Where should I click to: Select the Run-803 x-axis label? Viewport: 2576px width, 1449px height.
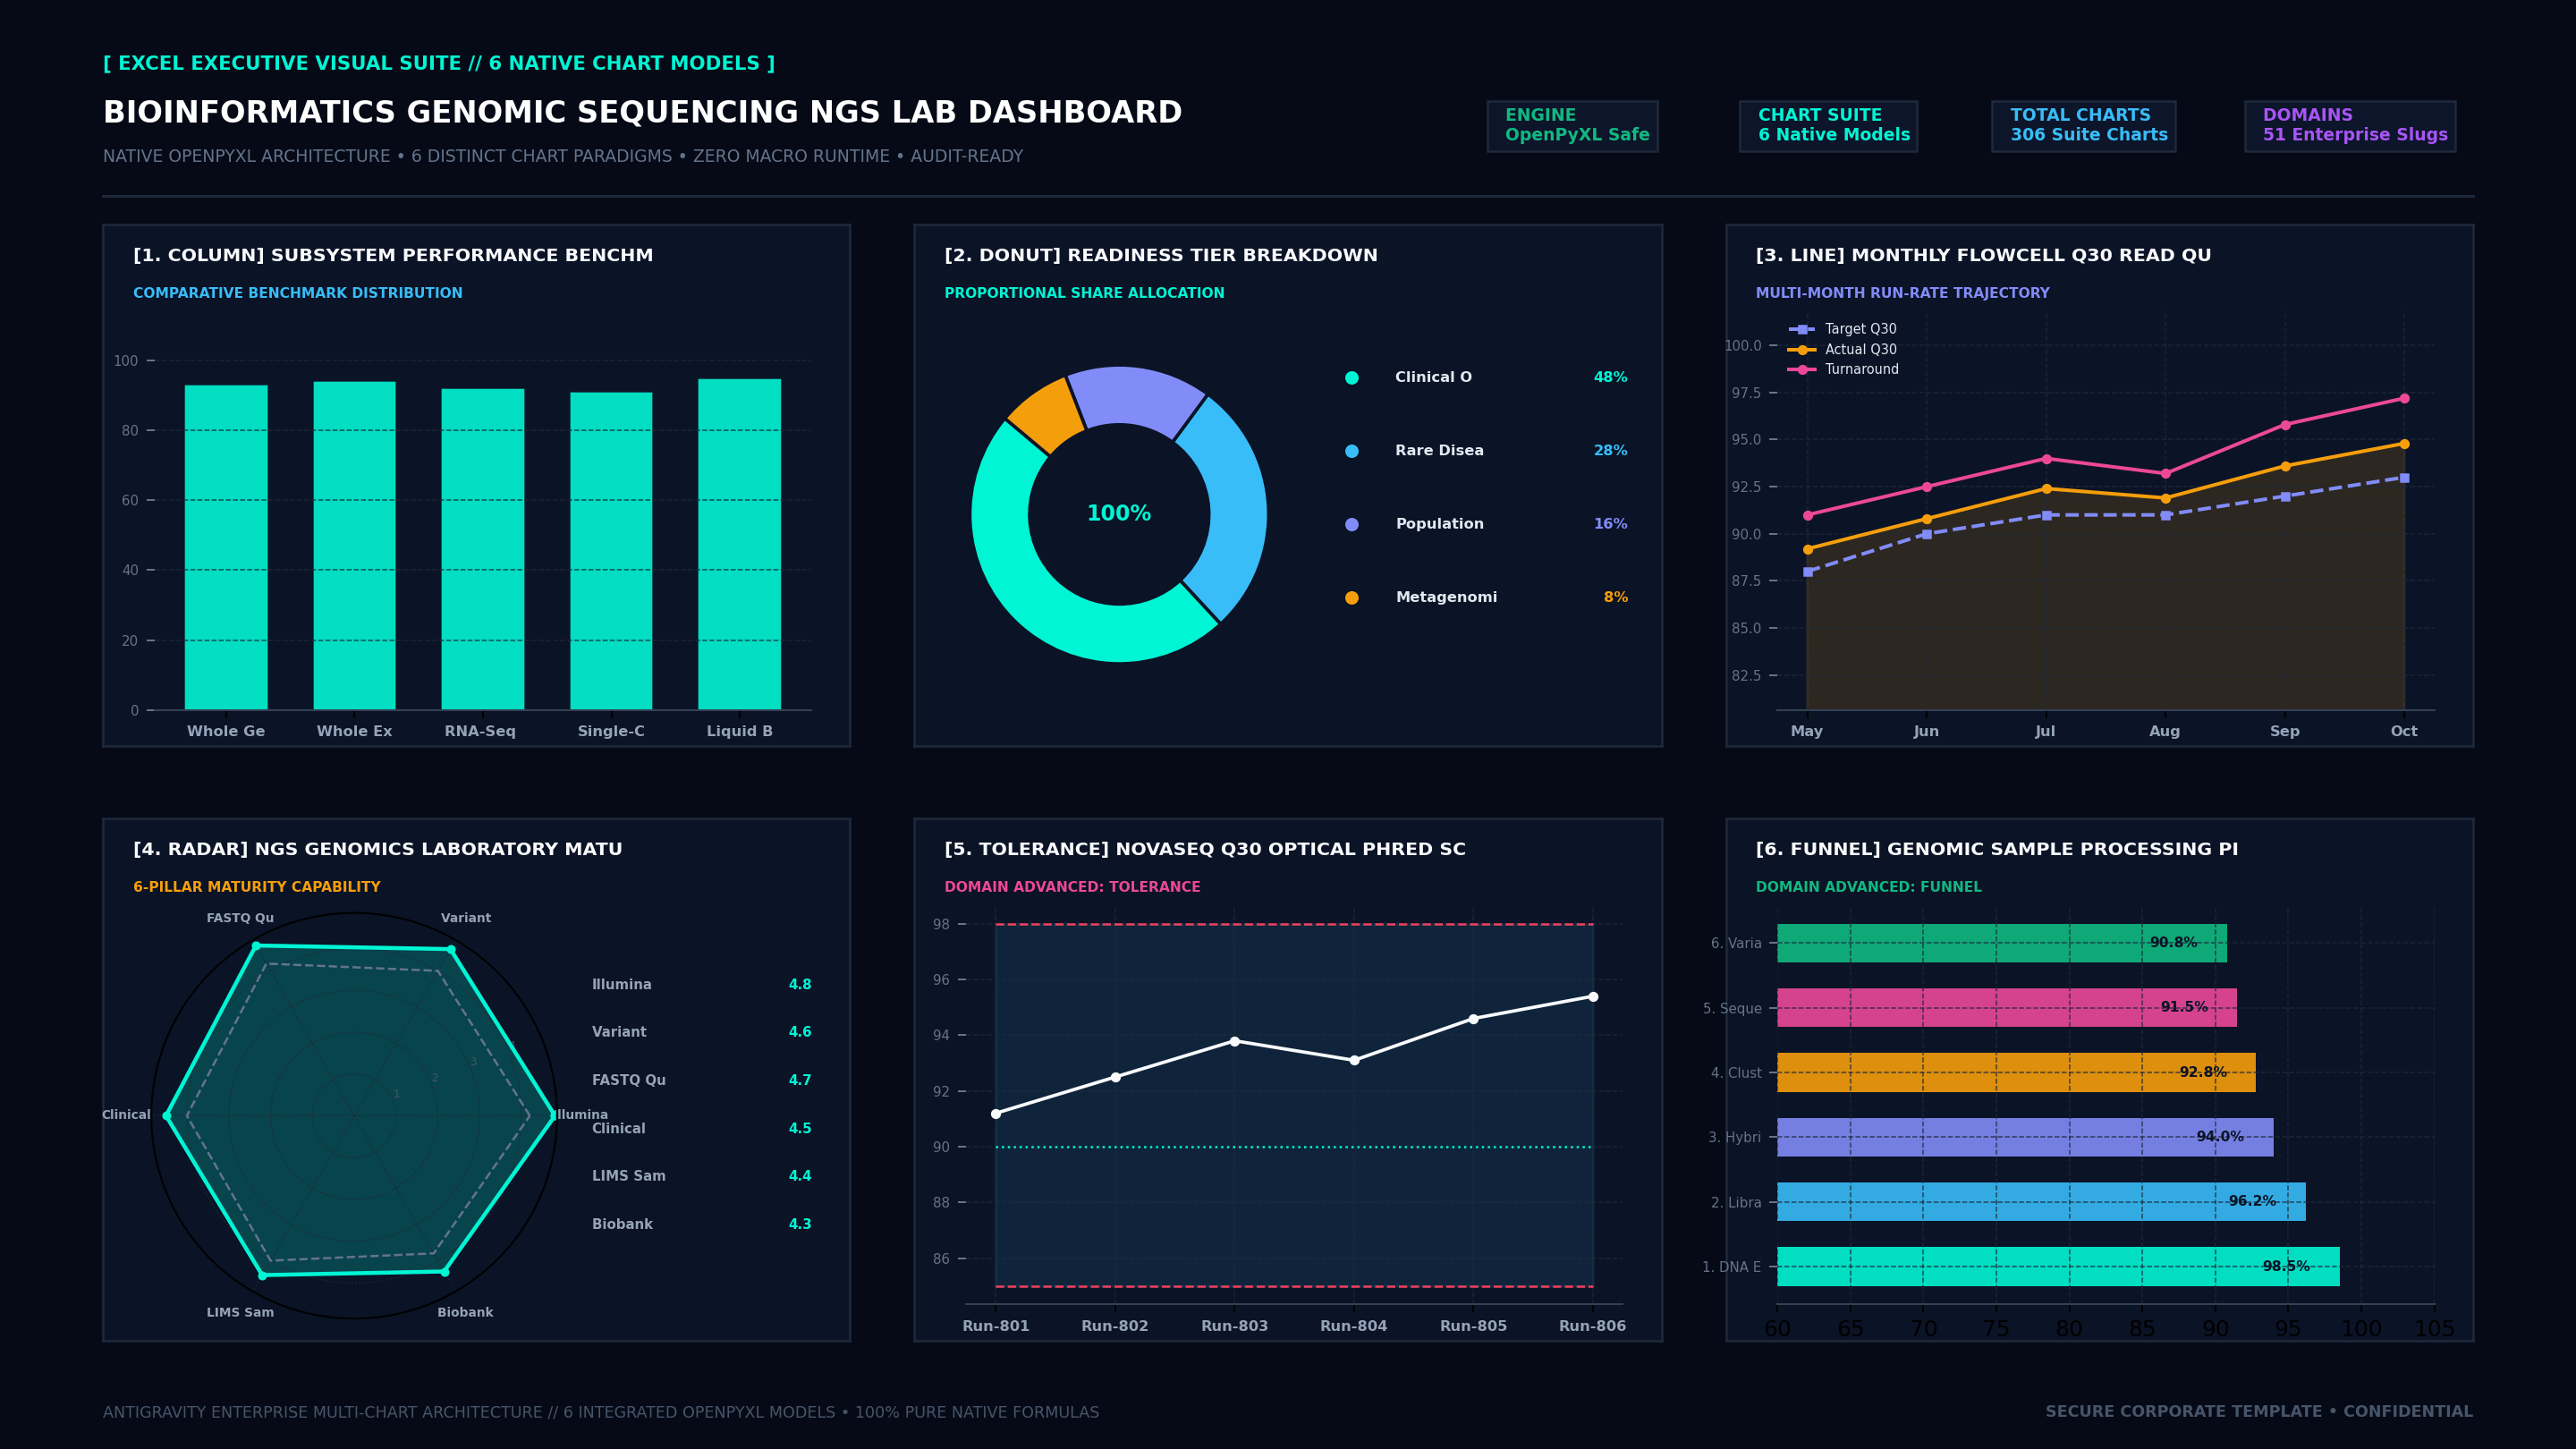(x=1234, y=1326)
